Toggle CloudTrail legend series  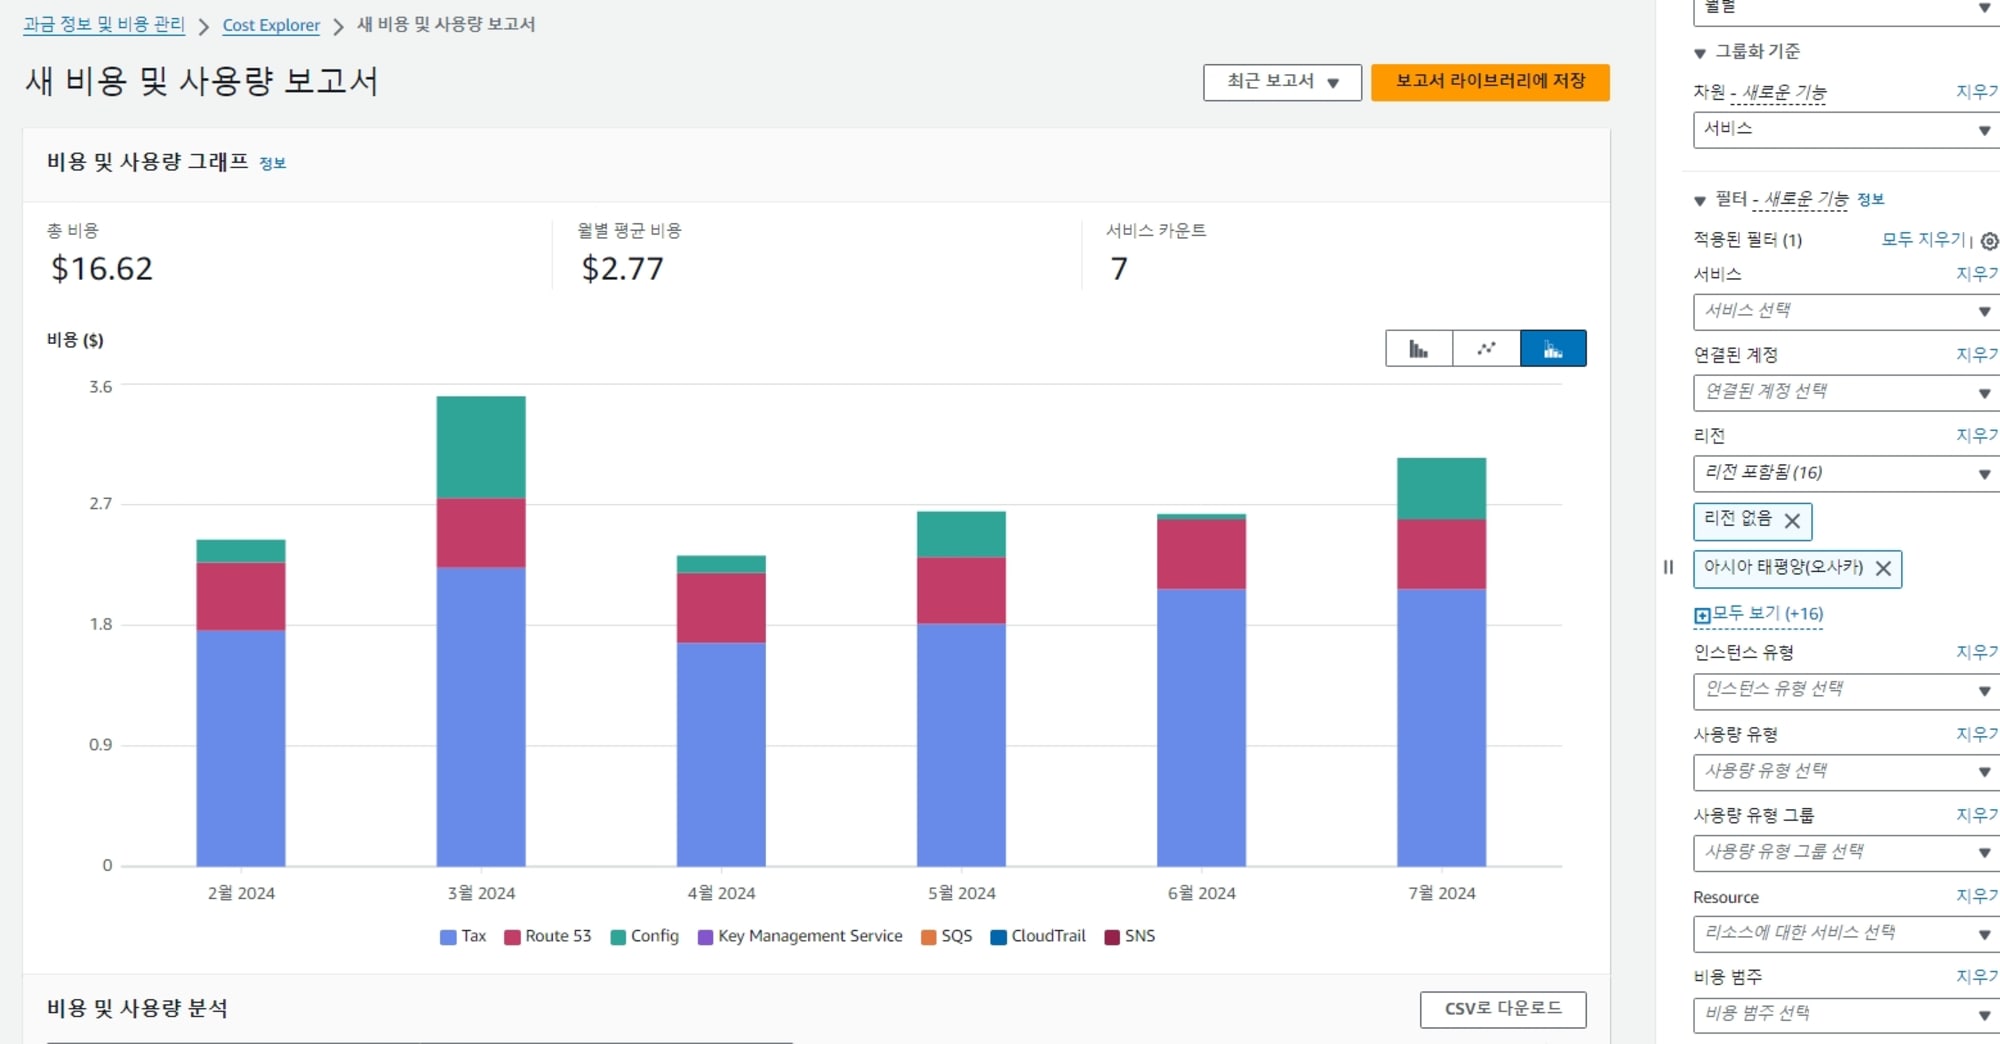(1038, 936)
